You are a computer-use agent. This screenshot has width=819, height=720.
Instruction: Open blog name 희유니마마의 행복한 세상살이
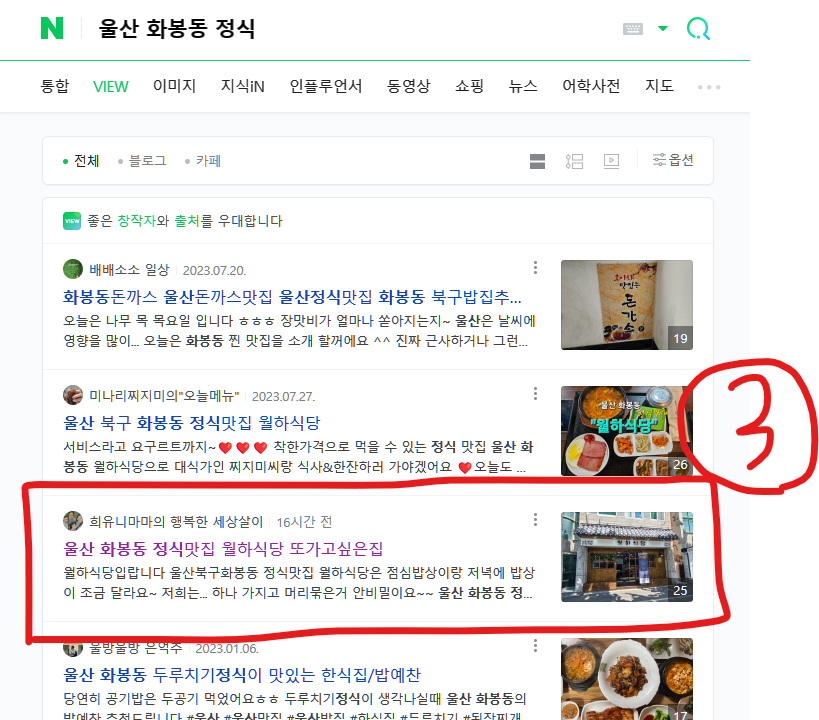pos(176,522)
